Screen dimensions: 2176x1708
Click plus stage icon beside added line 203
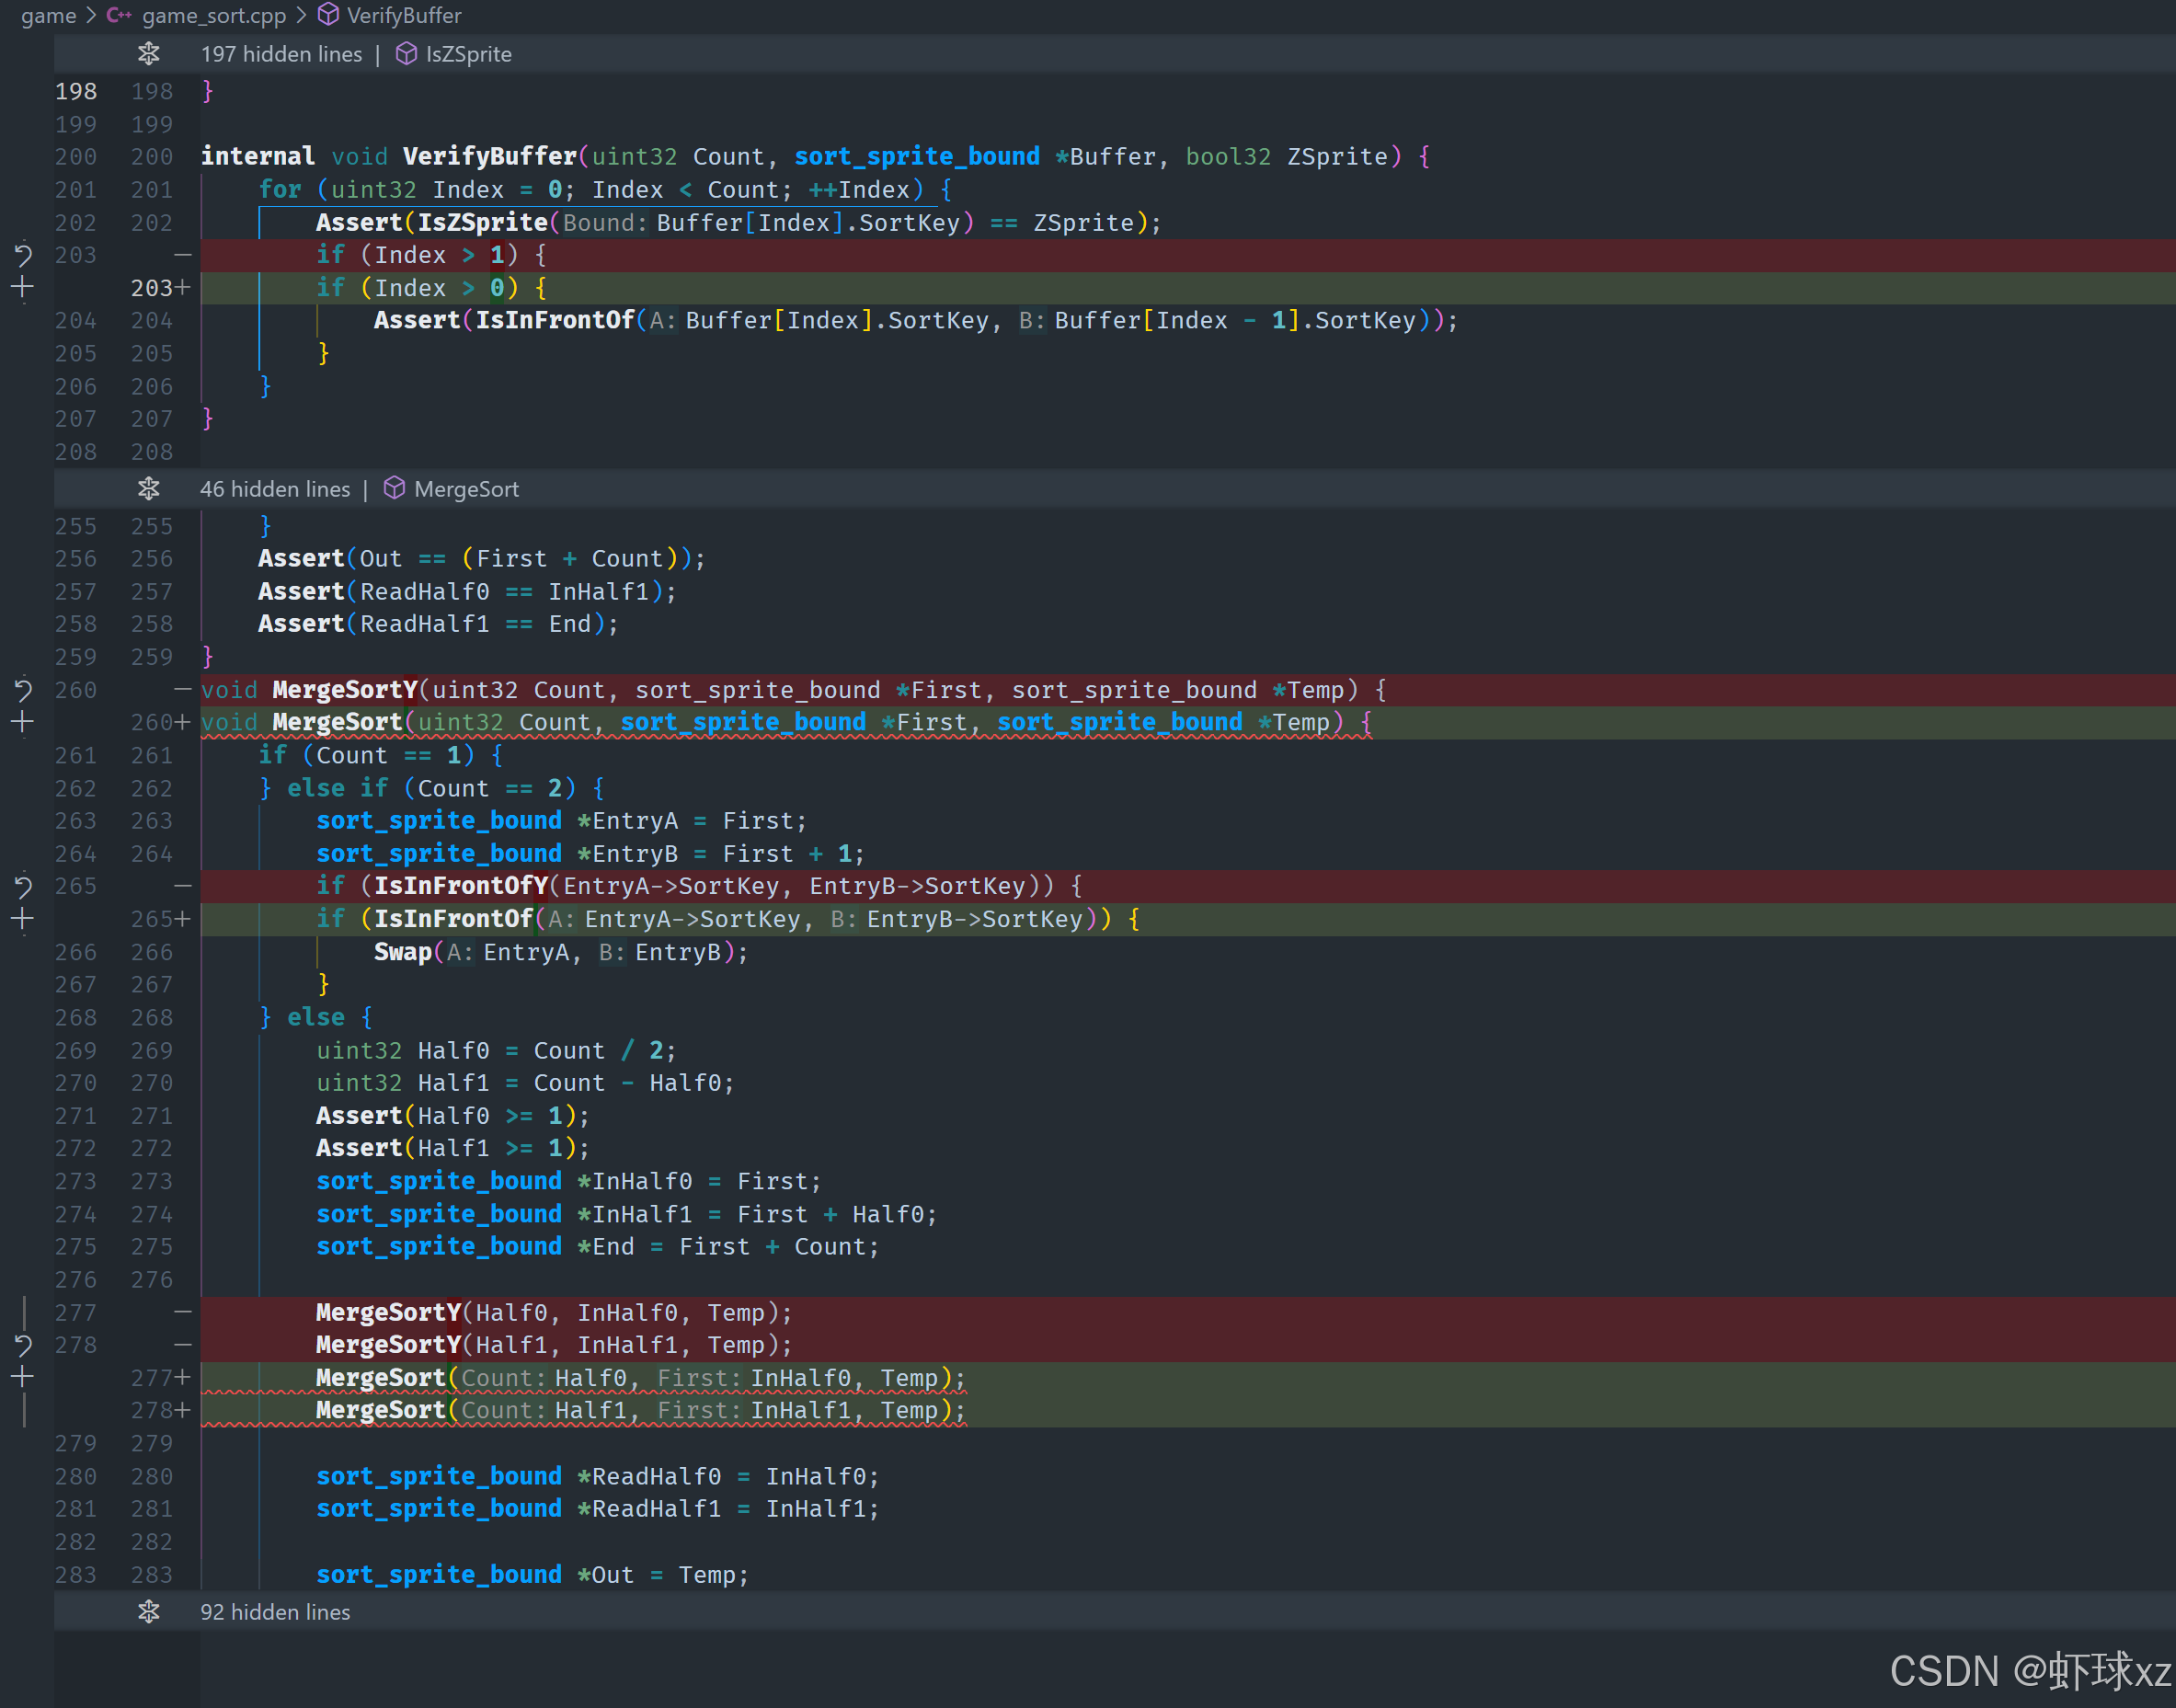point(23,288)
